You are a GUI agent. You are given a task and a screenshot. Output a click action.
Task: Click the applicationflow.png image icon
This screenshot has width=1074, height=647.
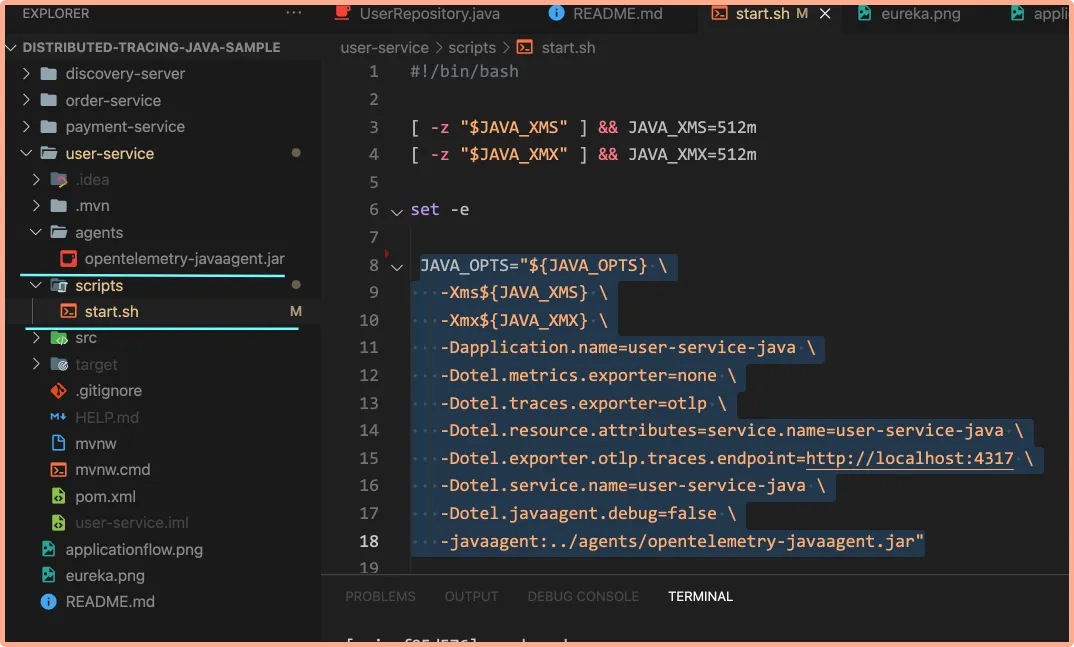pos(48,549)
